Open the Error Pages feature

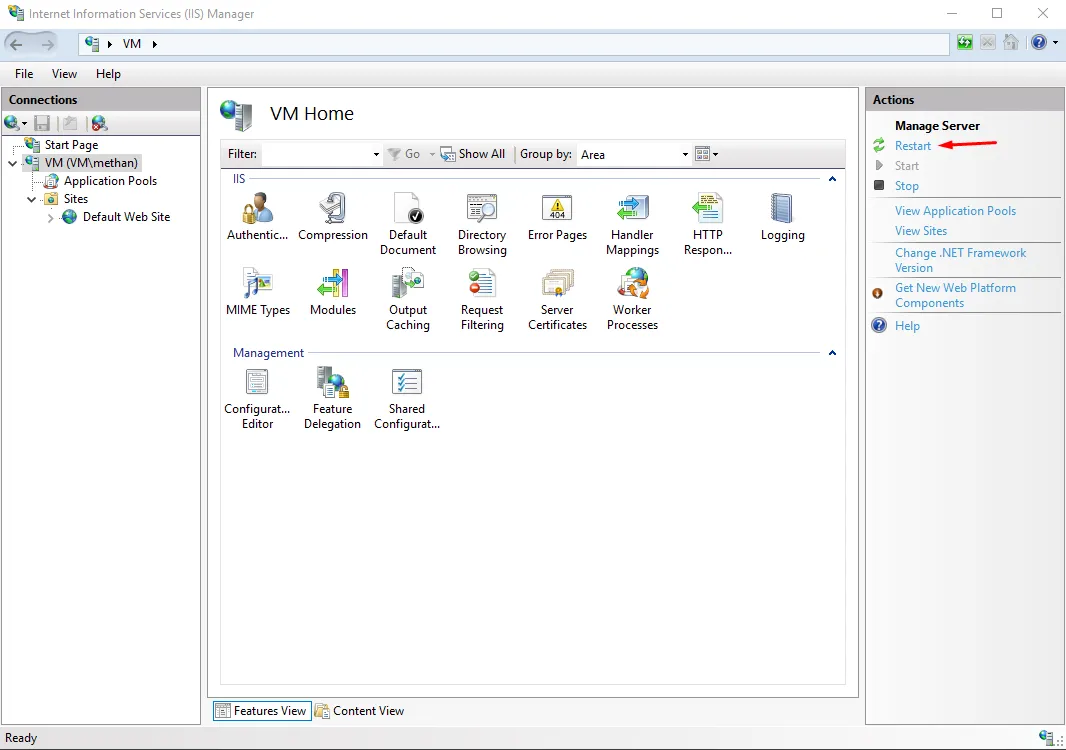click(557, 210)
